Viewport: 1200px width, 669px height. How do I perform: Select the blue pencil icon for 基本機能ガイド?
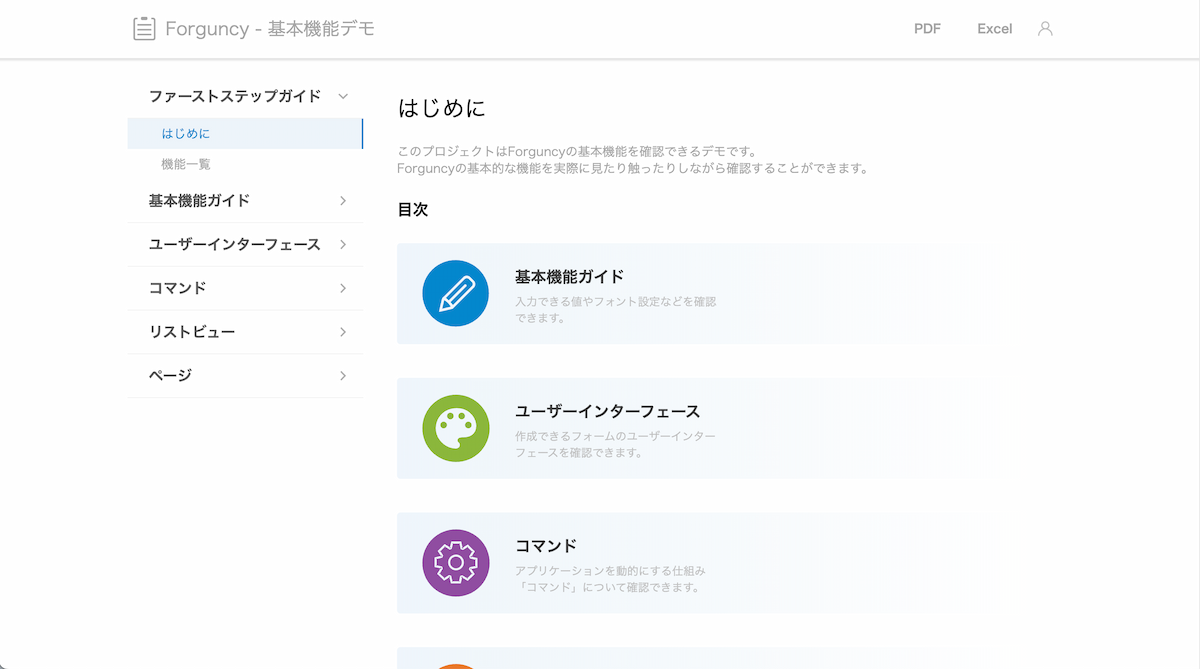click(455, 293)
